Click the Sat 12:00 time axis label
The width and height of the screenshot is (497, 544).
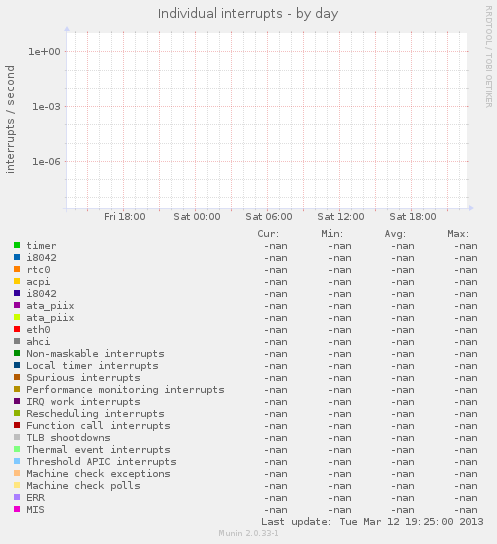(341, 217)
